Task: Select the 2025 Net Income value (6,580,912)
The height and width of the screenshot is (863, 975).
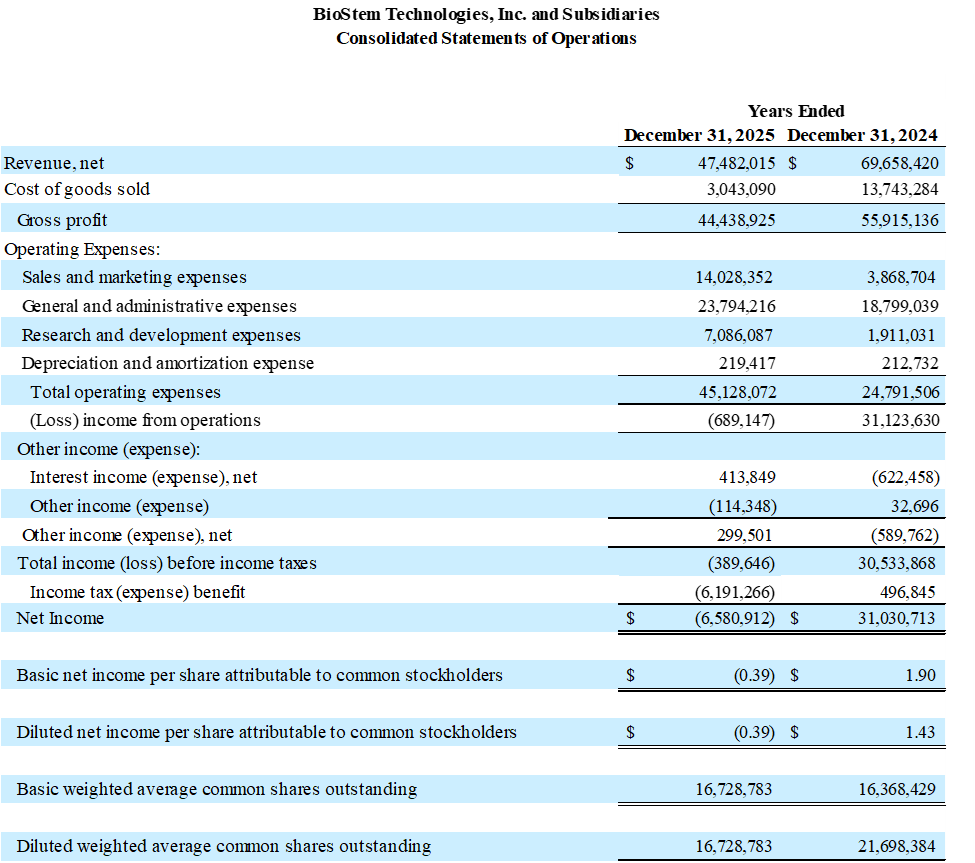Action: pyautogui.click(x=734, y=619)
